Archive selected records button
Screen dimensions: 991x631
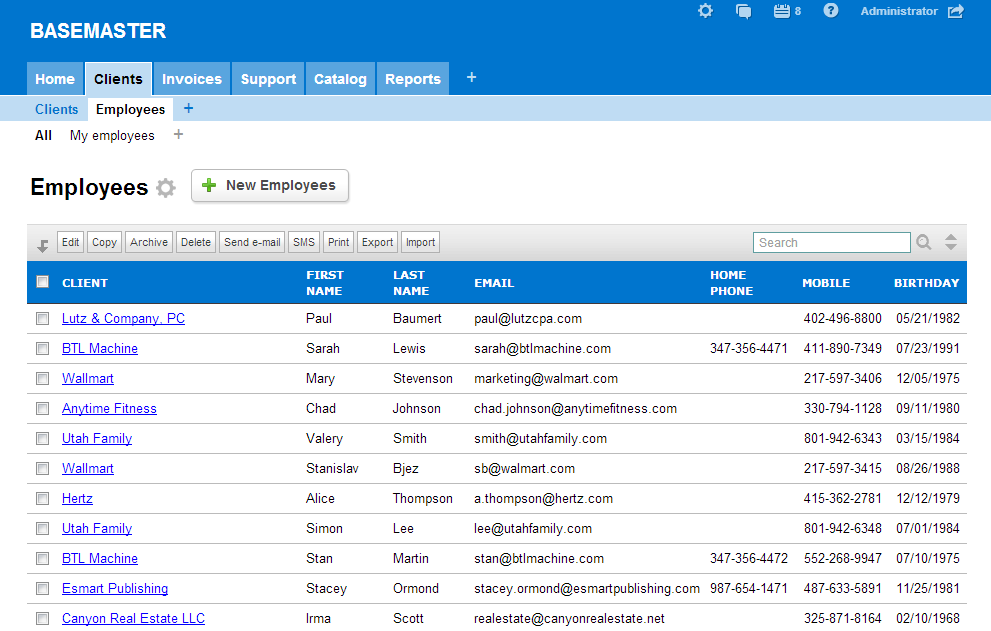click(x=149, y=242)
